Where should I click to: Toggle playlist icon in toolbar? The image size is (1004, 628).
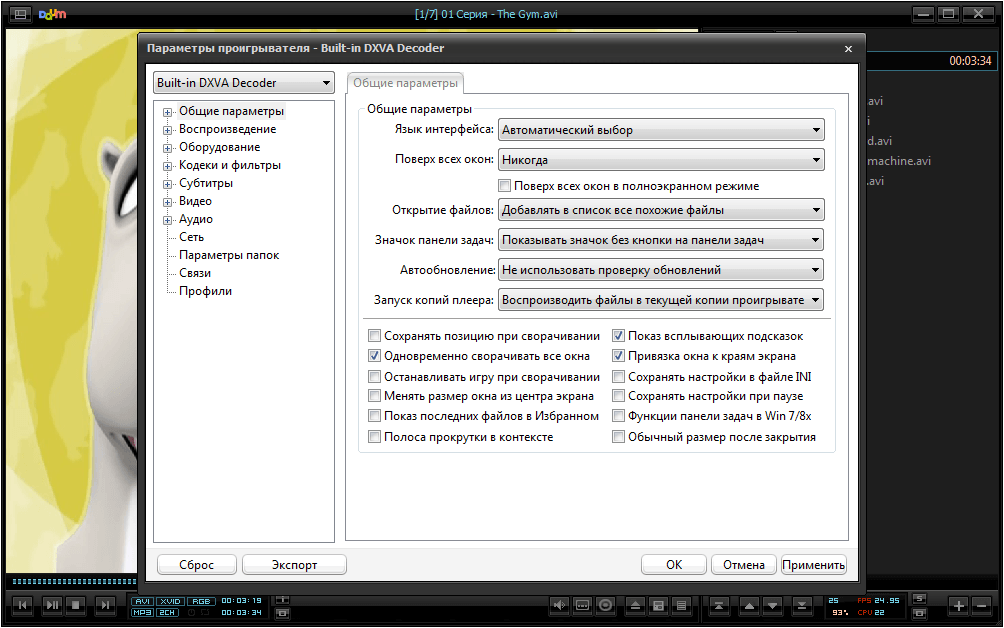click(x=681, y=605)
